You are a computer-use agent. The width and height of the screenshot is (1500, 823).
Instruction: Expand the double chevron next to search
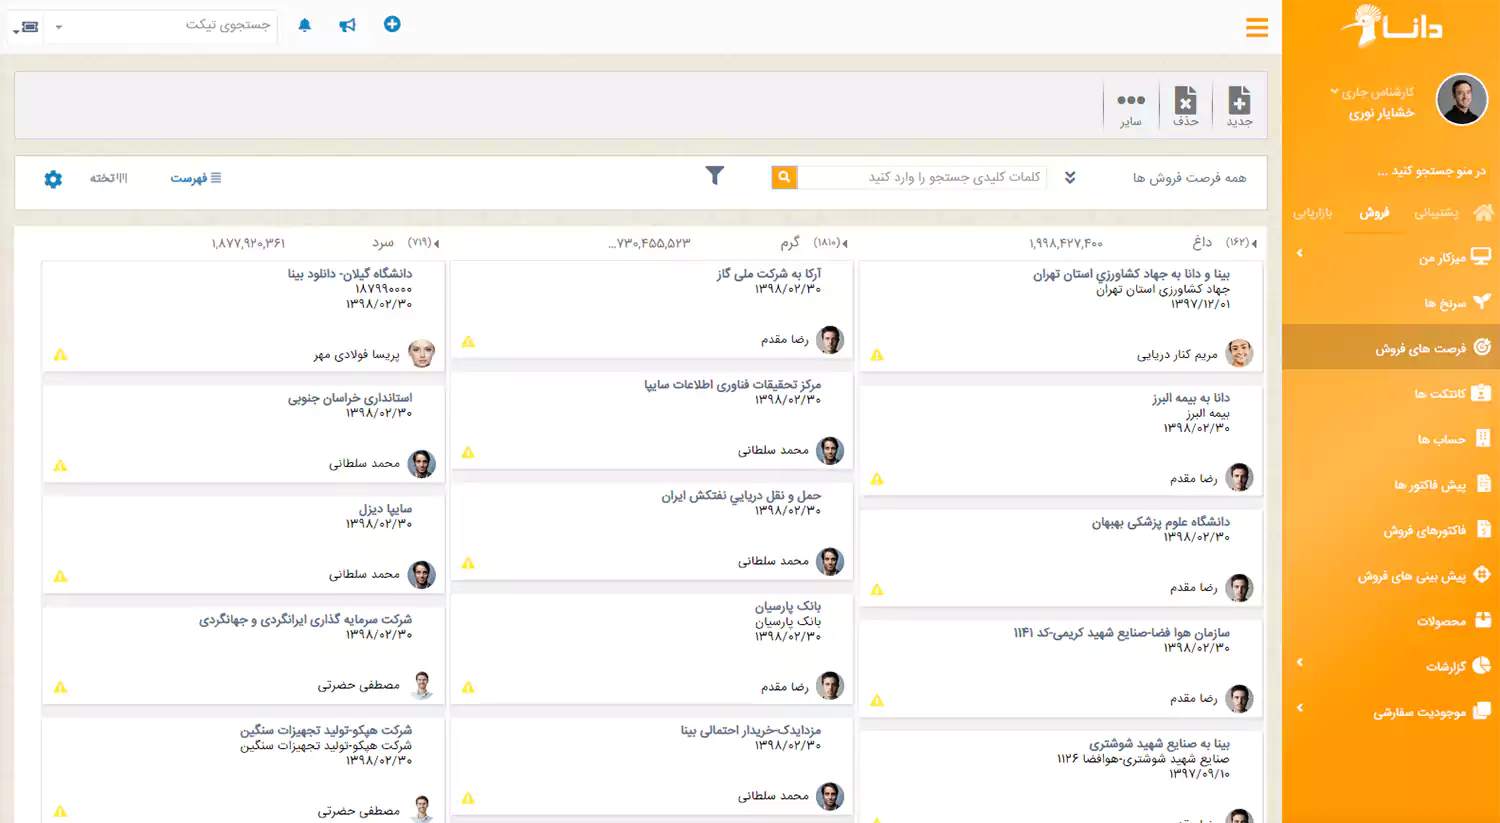coord(1070,178)
